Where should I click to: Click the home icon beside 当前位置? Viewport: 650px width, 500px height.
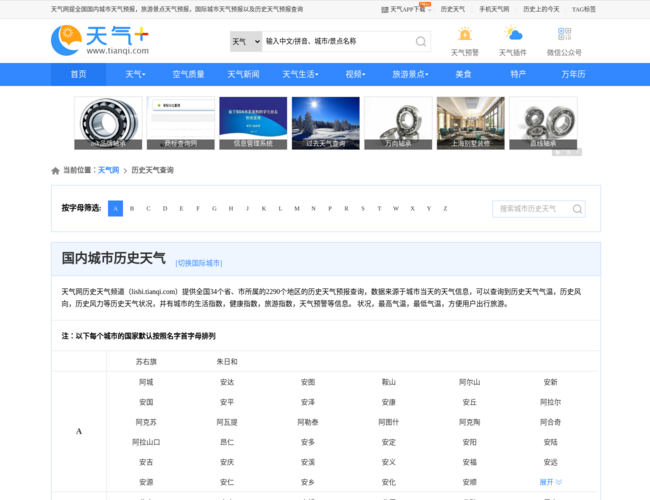[x=55, y=171]
